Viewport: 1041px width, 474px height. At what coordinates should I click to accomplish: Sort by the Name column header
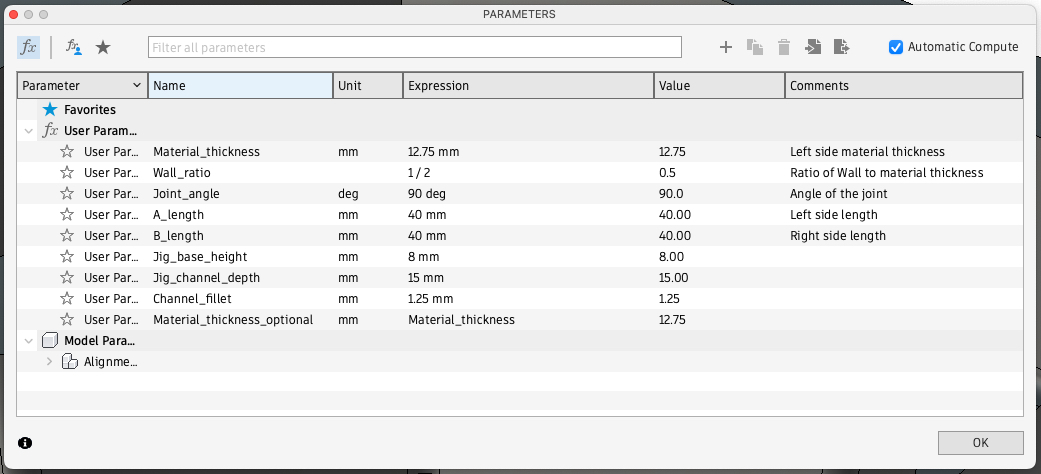(240, 86)
